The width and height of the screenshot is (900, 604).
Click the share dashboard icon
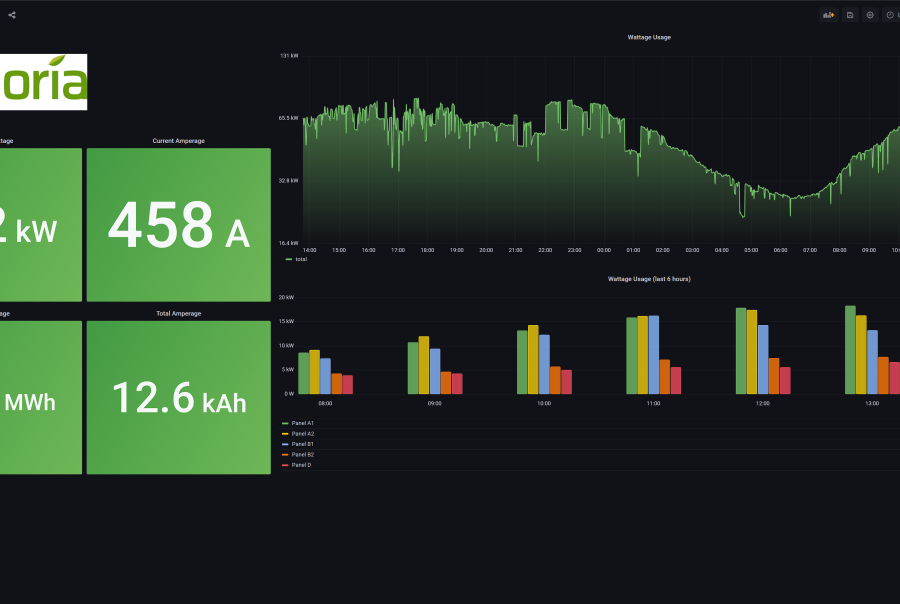[12, 15]
